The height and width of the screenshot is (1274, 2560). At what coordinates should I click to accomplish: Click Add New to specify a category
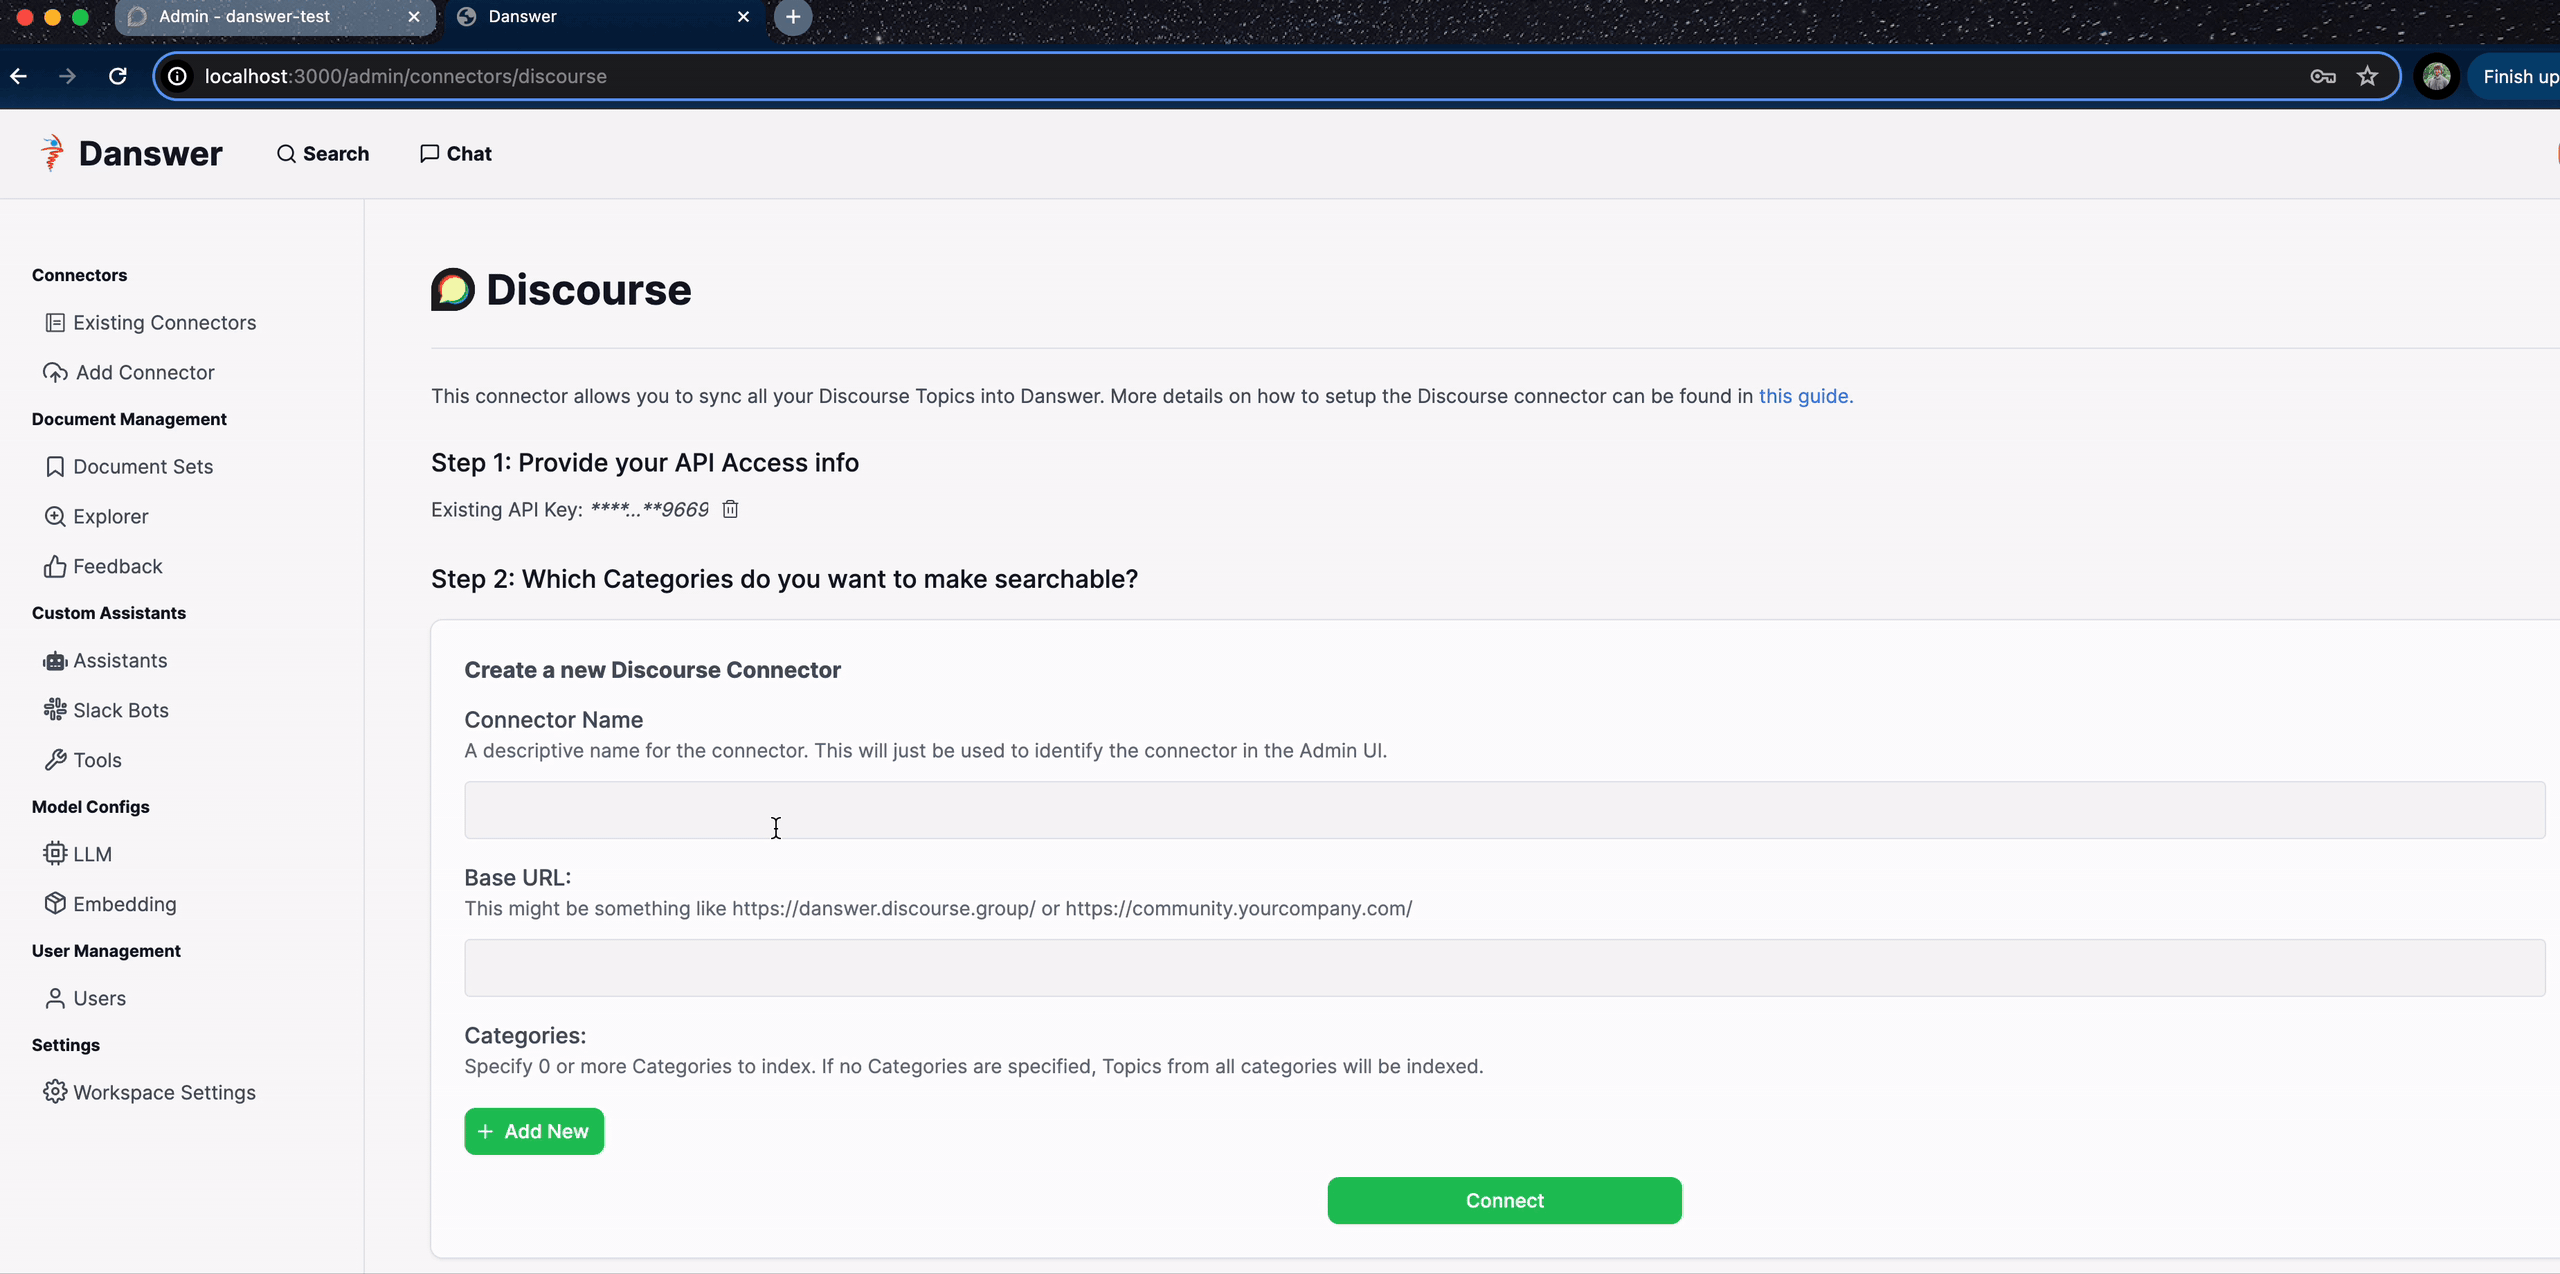534,1131
